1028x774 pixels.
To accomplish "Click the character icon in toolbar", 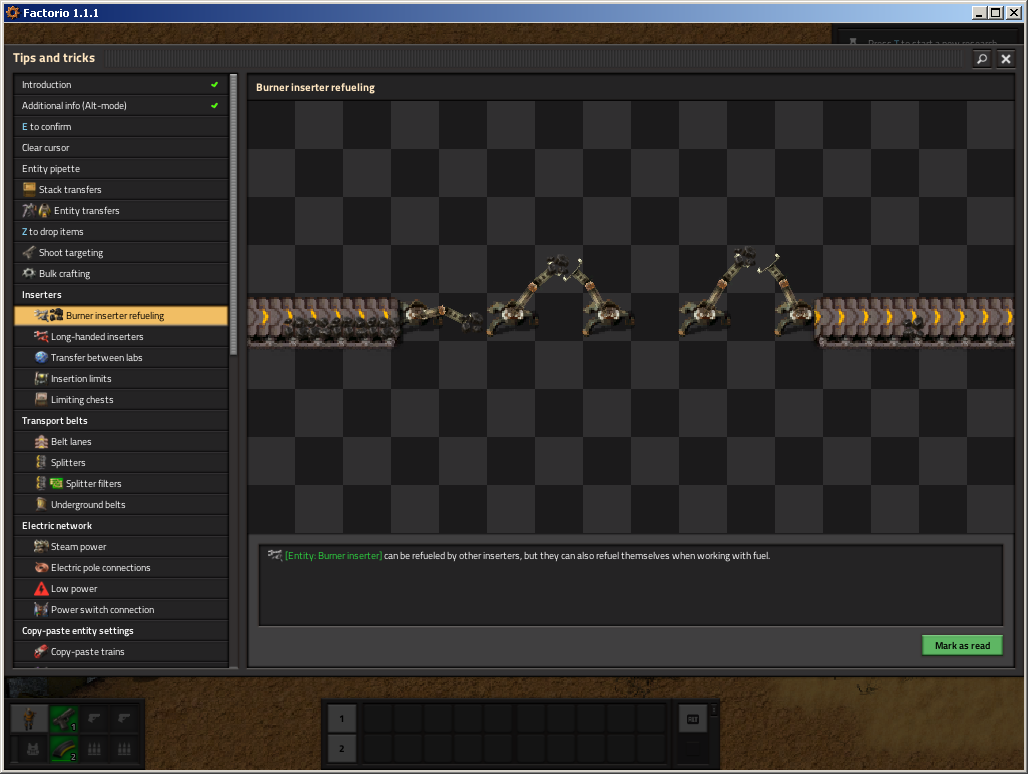I will [29, 719].
